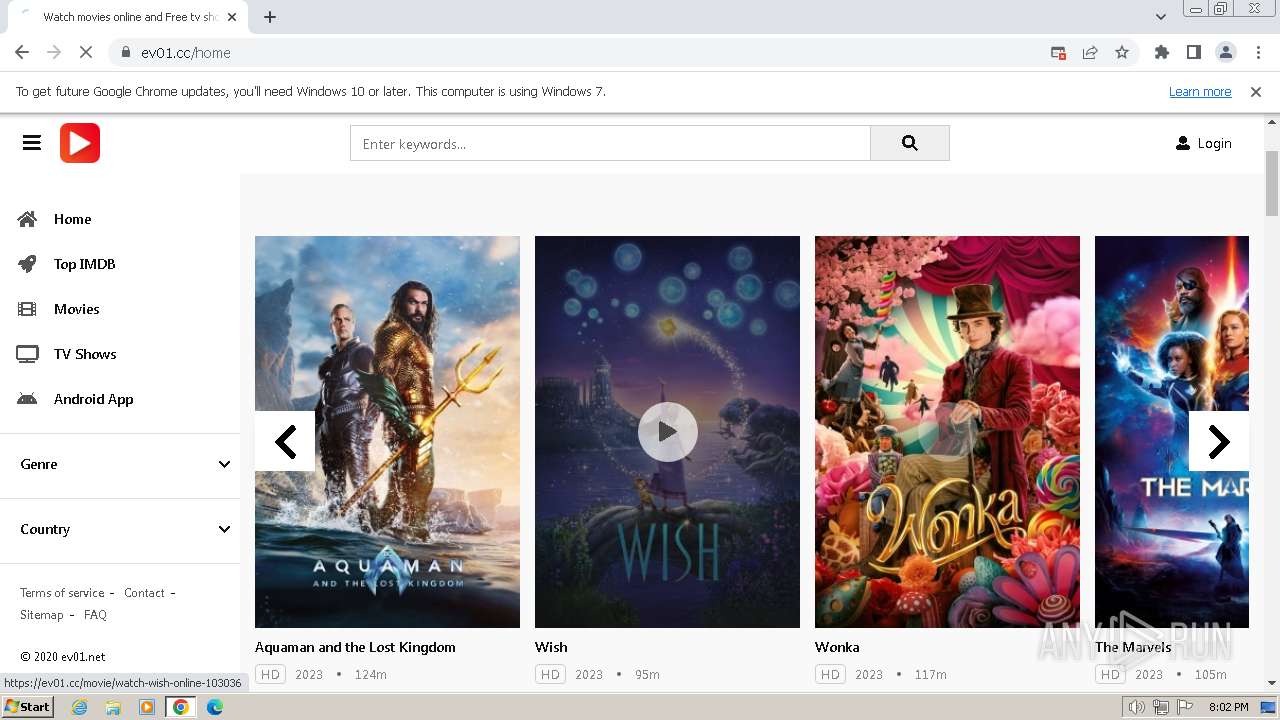Screen dimensions: 1280x720
Task: Click the Wonka title text
Action: [x=837, y=647]
